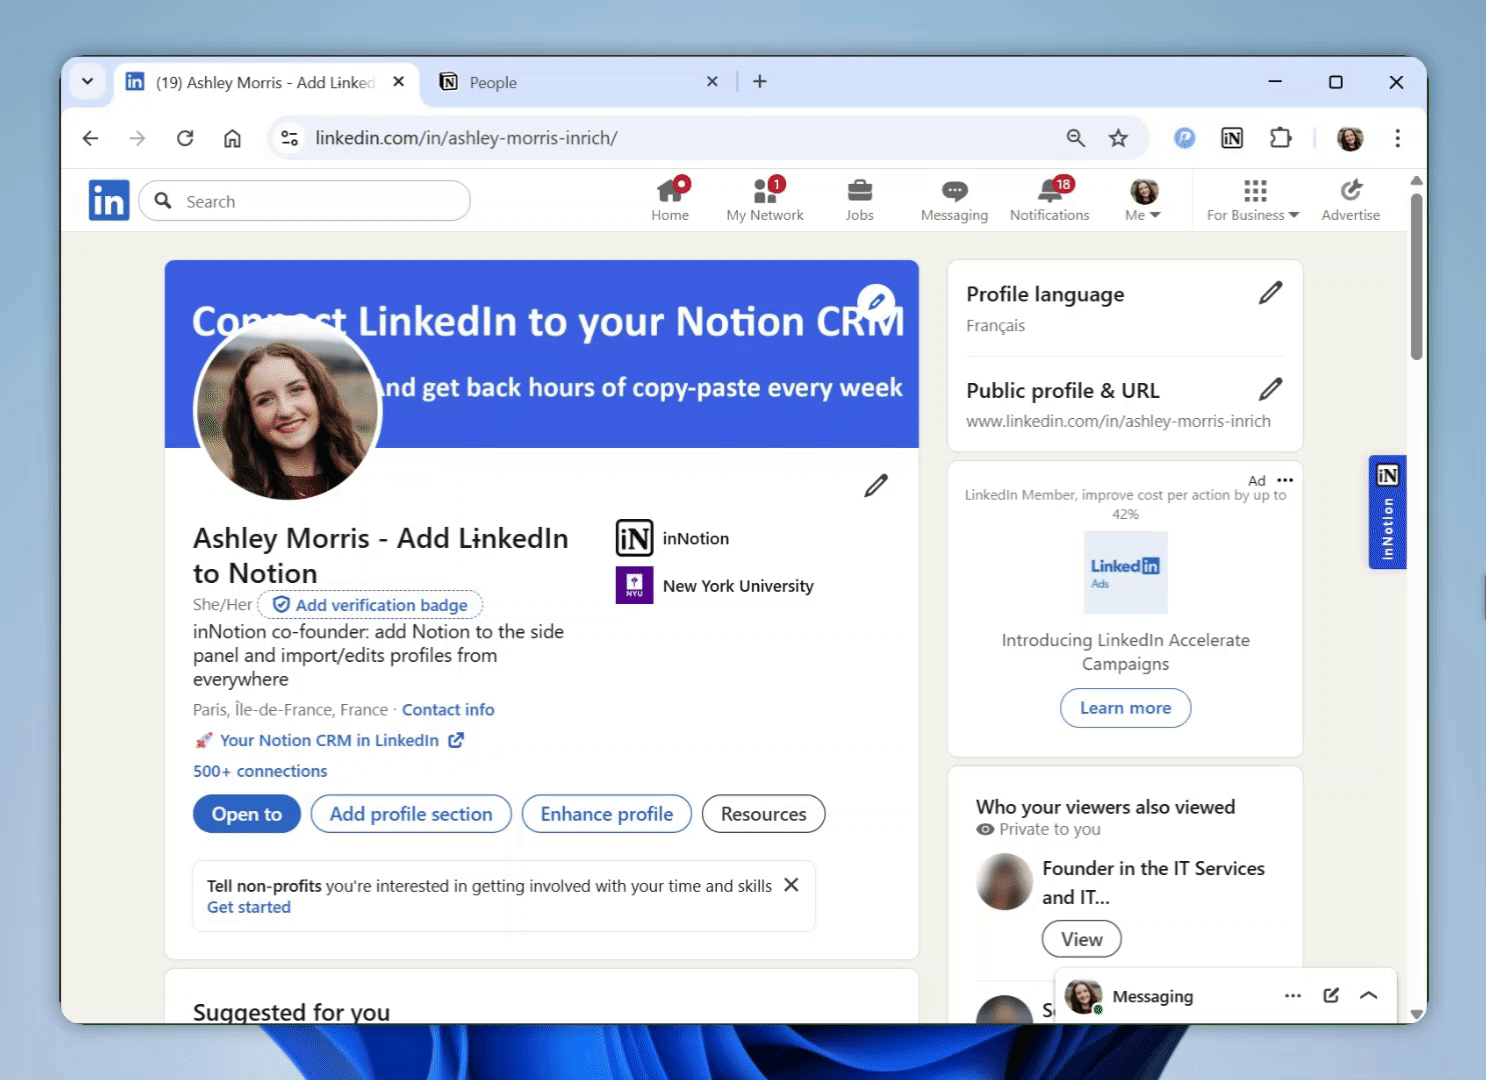
Task: Open Contact info link
Action: click(x=448, y=710)
